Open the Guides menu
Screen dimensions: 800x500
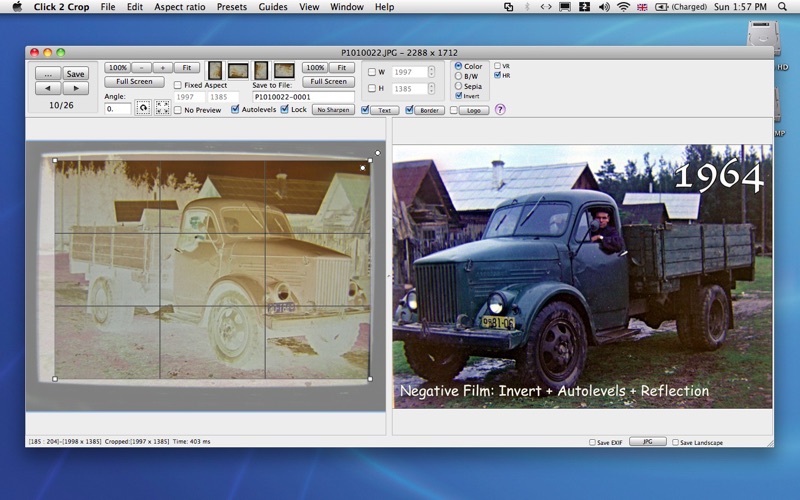pos(273,7)
